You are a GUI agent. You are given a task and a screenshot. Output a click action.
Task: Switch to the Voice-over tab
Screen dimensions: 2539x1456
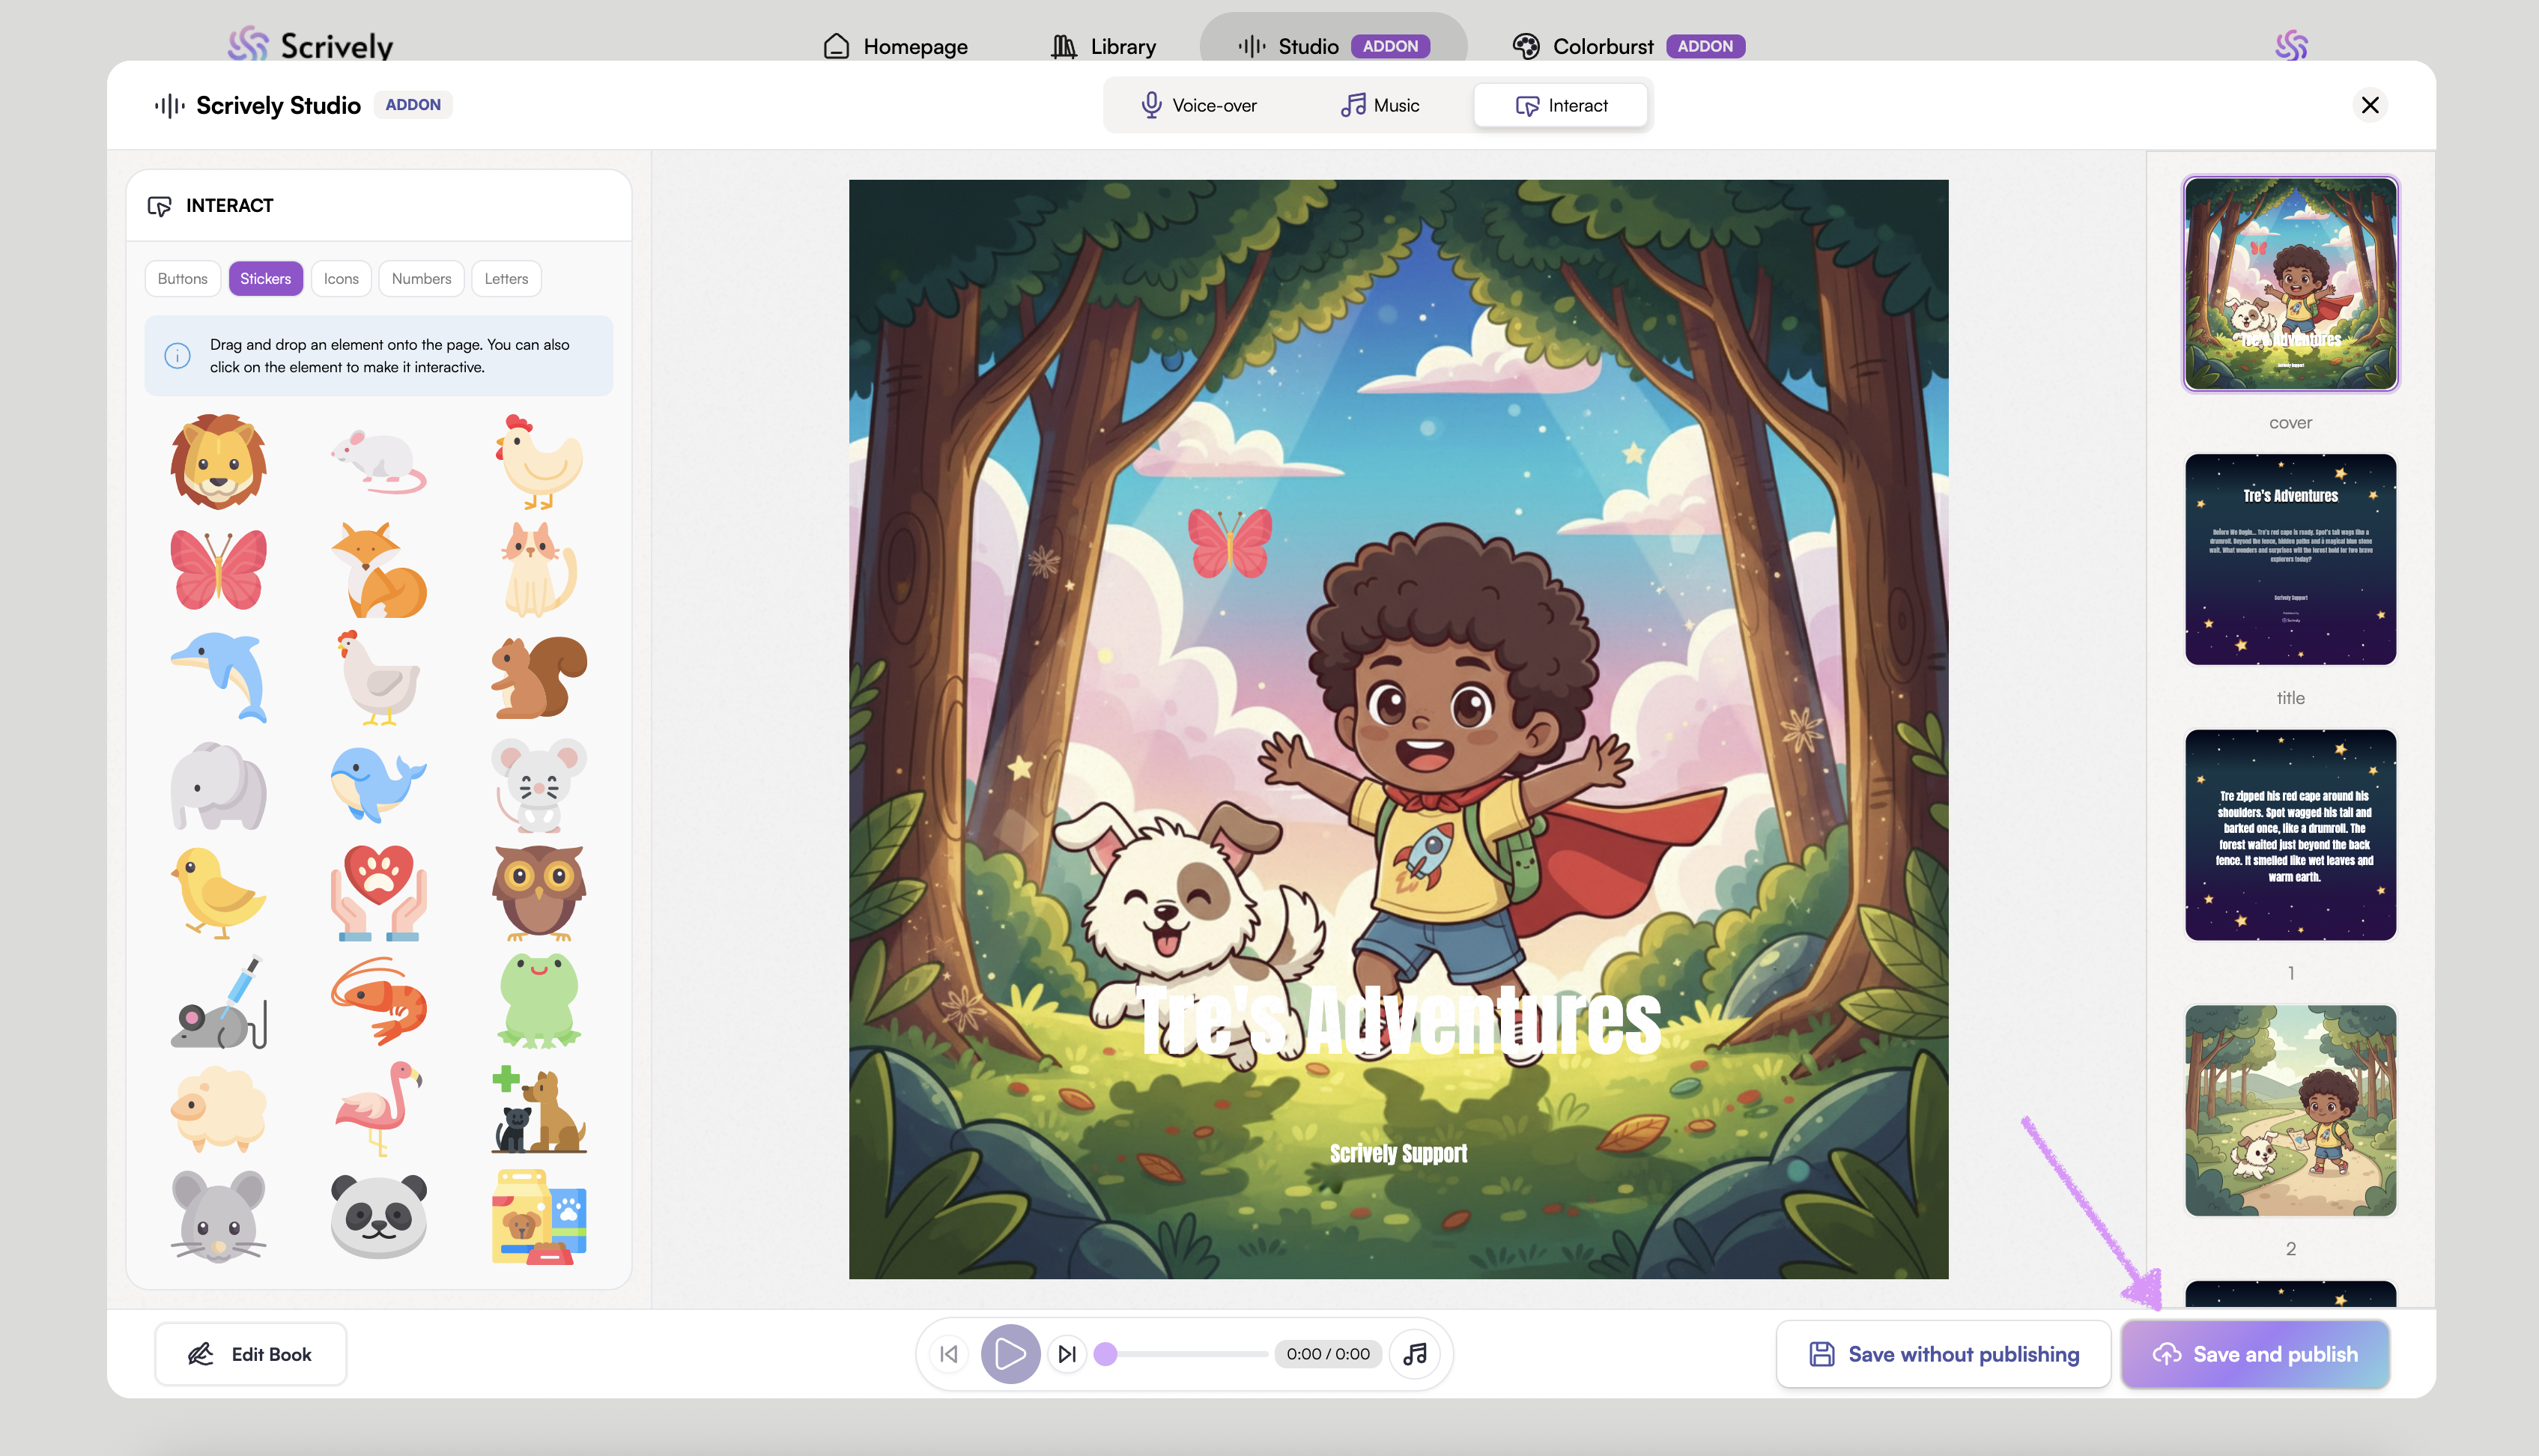tap(1199, 105)
